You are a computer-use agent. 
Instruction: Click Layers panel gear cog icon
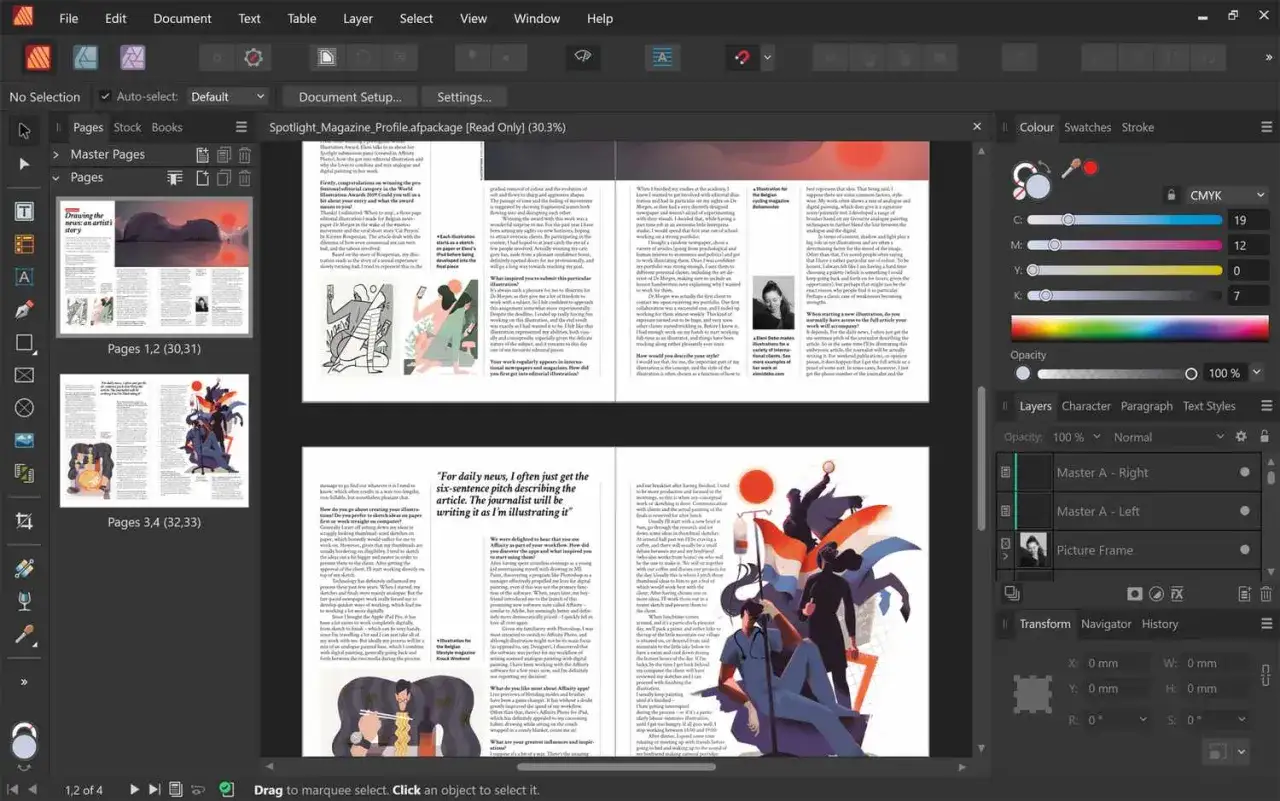[x=1241, y=437]
